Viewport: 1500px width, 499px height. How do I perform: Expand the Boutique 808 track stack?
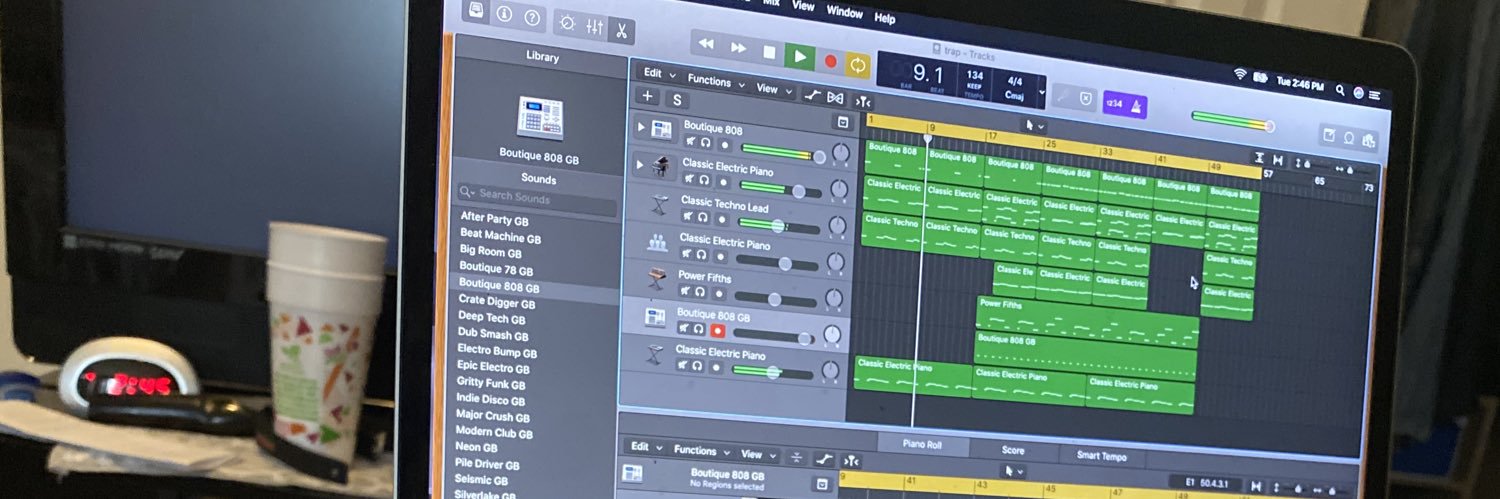(x=642, y=128)
